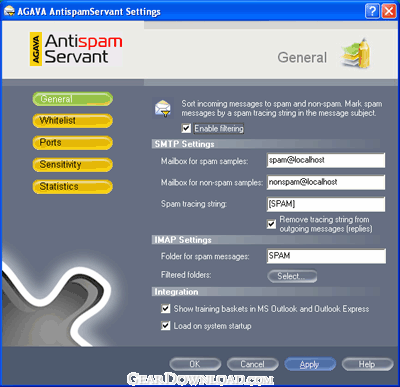Image resolution: width=400 pixels, height=387 pixels.
Task: Close the AntispamServant Settings window
Action: pos(388,11)
